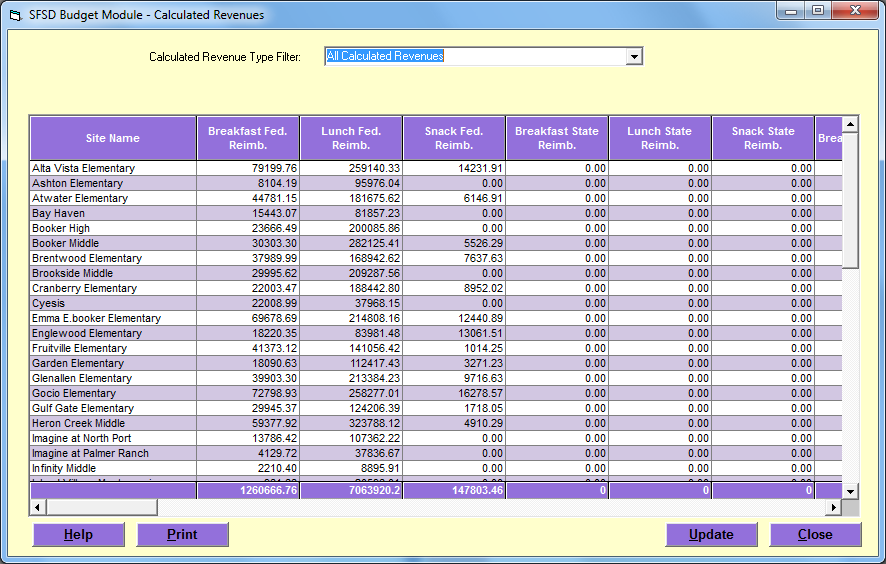The height and width of the screenshot is (564, 886).
Task: Click the horizontal scrollbar right arrow
Action: [833, 508]
